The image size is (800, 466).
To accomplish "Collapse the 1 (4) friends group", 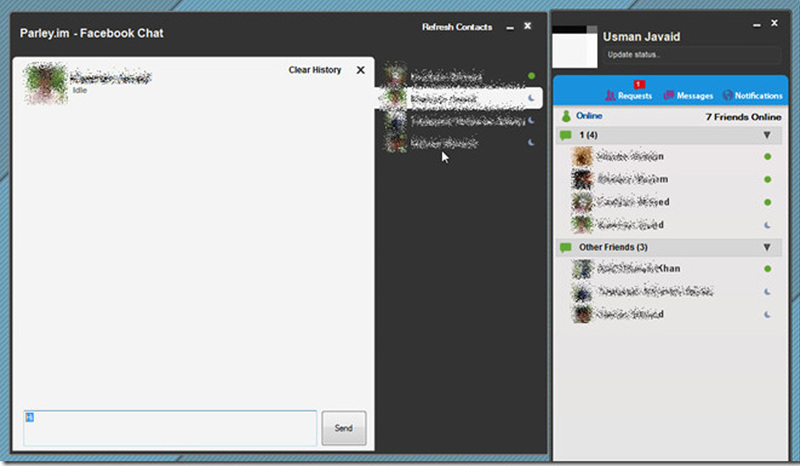I will point(767,135).
